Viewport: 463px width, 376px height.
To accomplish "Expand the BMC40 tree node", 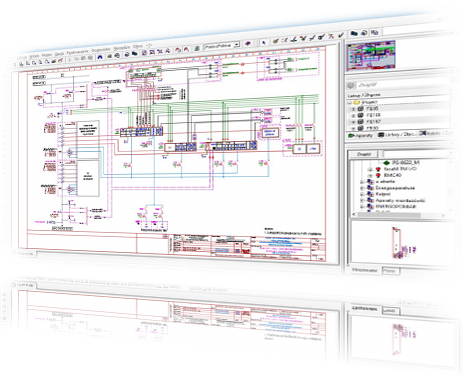I will coord(370,175).
